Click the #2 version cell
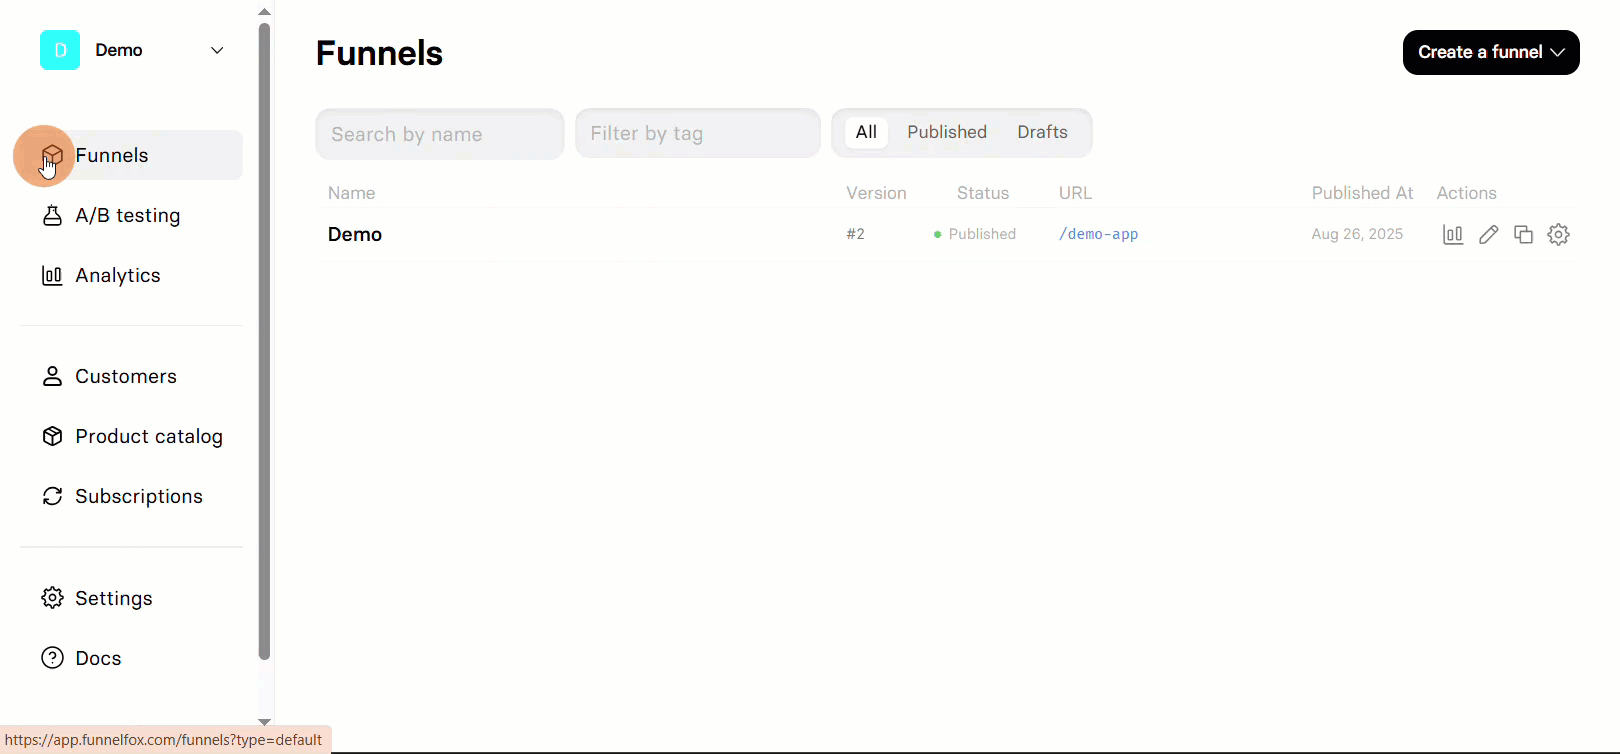Screen dimensions: 1620x754 855,234
